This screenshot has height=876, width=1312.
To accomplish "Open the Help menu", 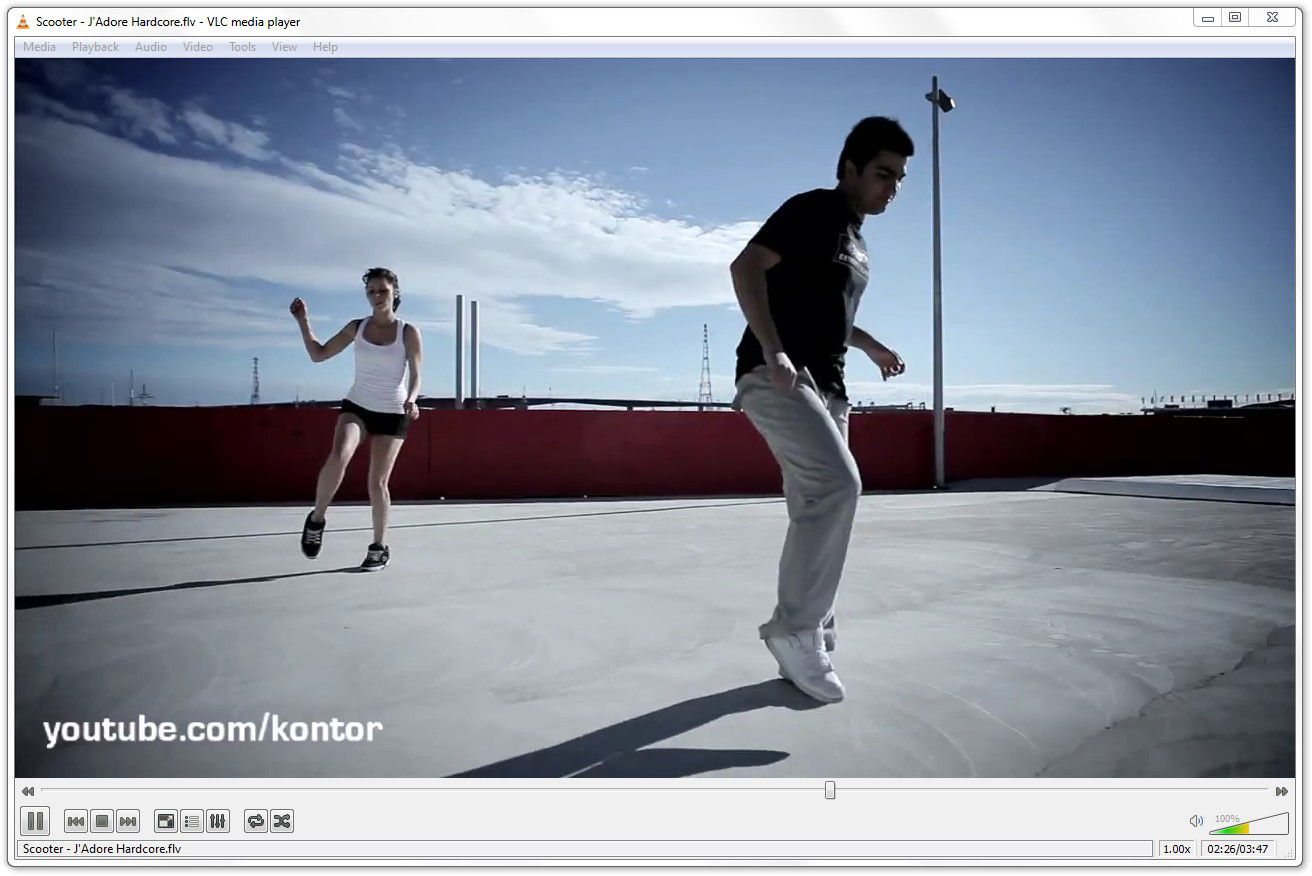I will point(325,47).
